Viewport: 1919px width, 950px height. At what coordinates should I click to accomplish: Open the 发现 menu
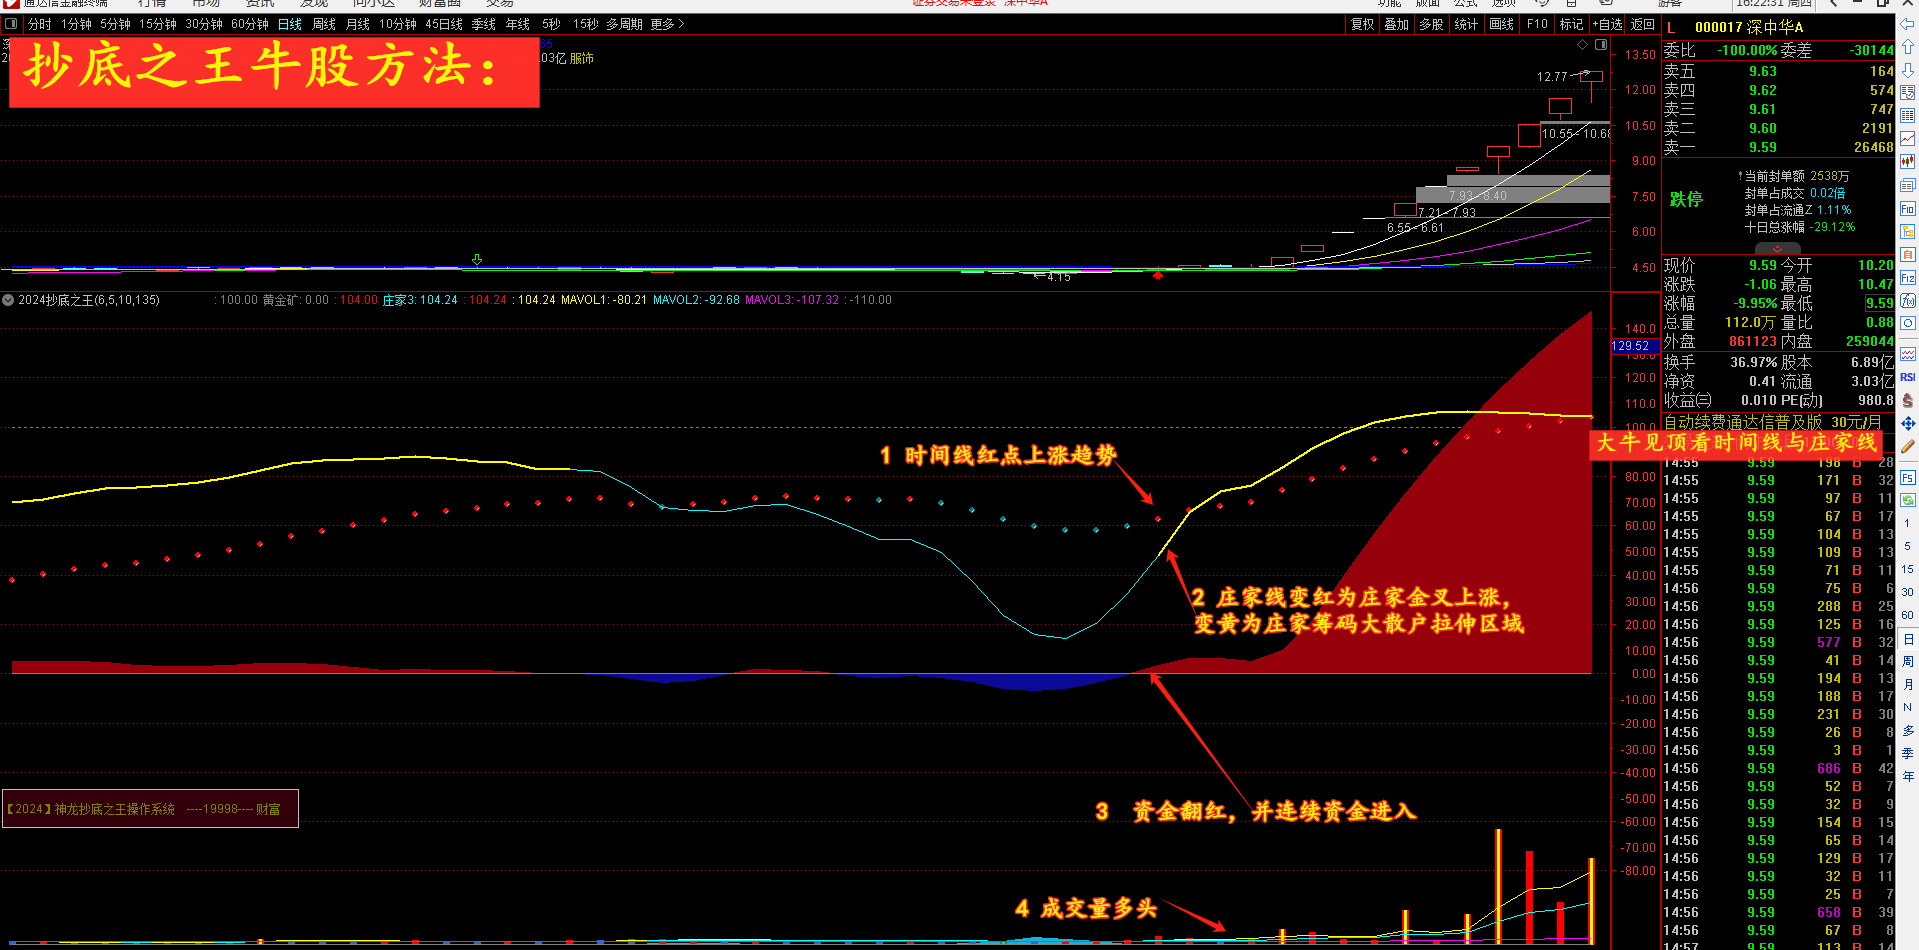pos(314,4)
